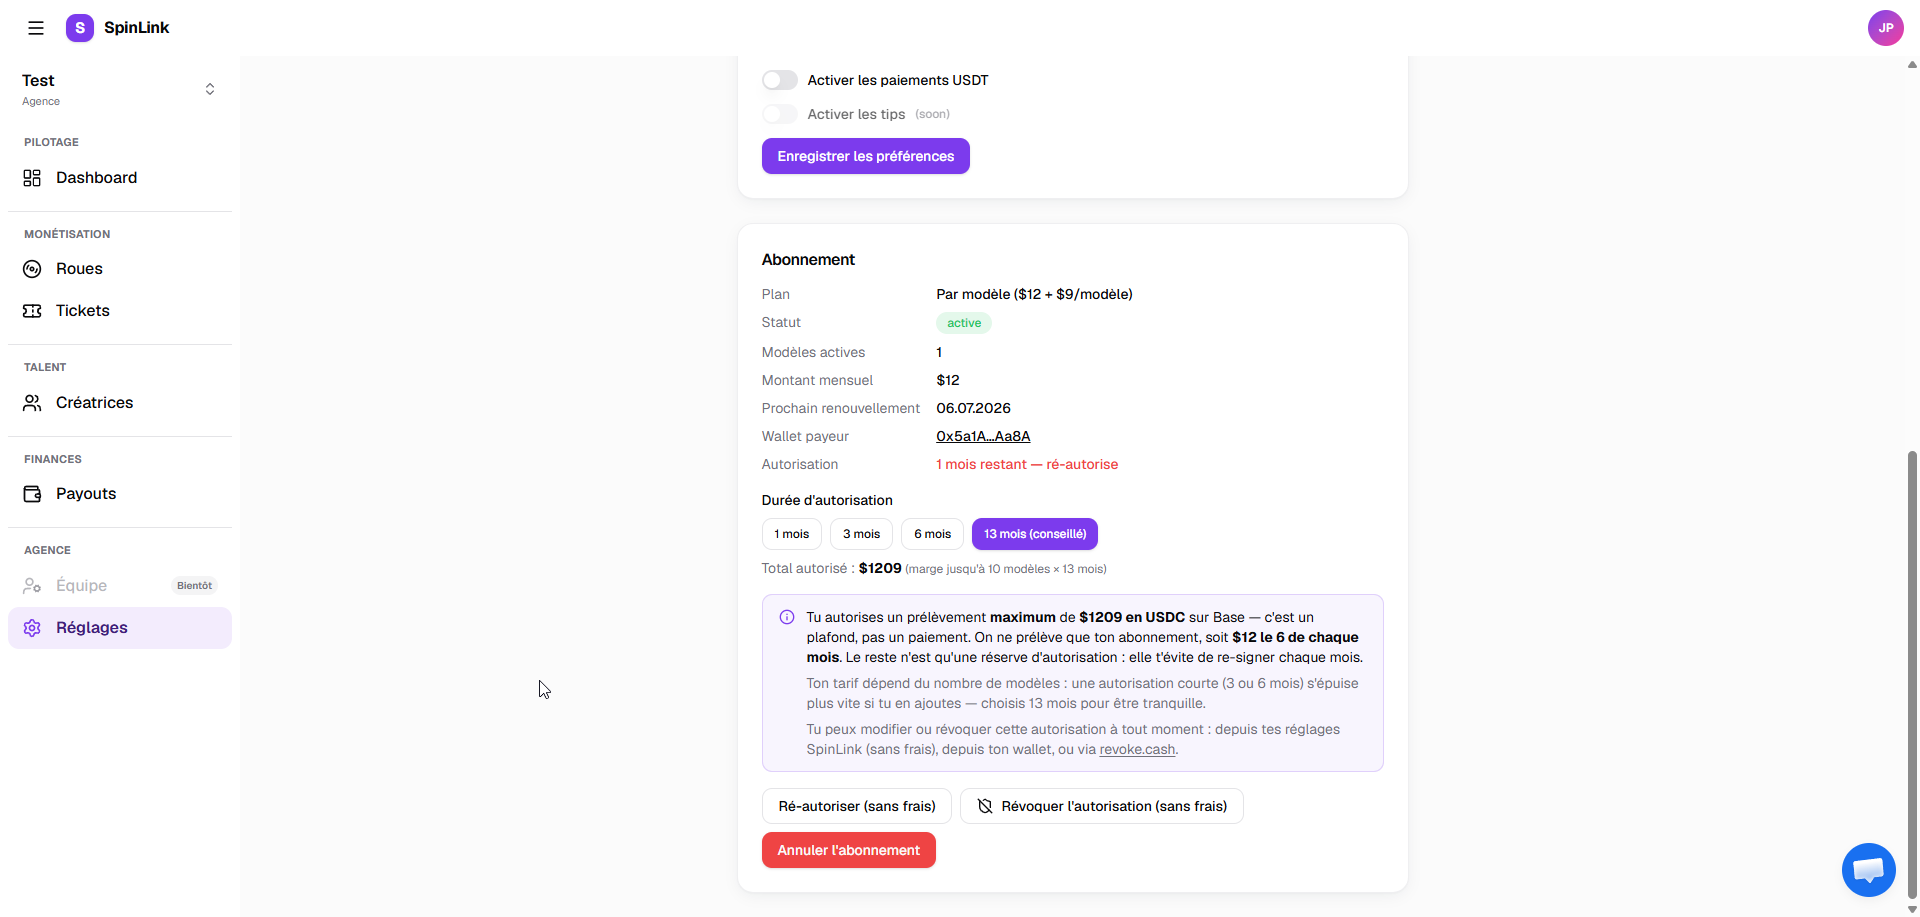Open Créatrices menu item
This screenshot has width=1920, height=917.
(120, 403)
